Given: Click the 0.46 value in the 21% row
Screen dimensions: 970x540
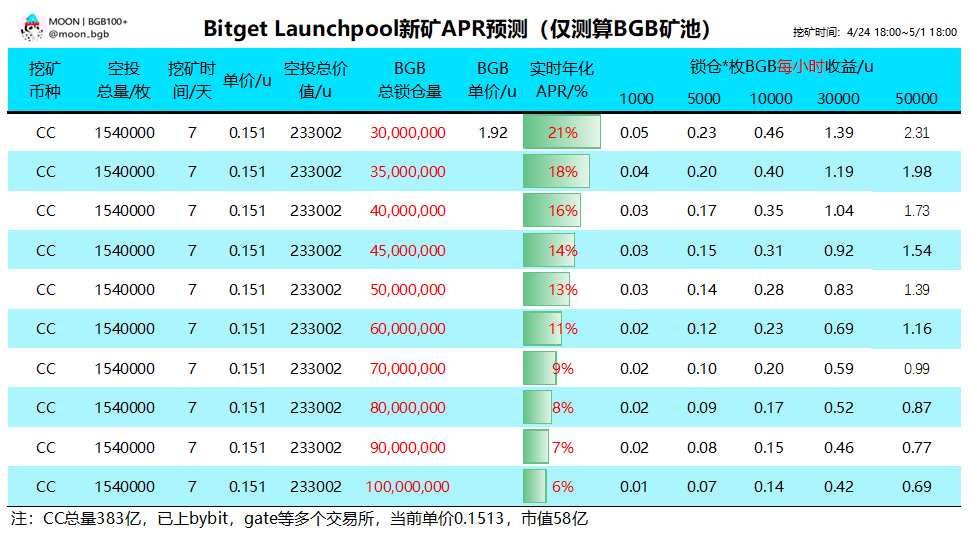Looking at the screenshot, I should coord(768,133).
